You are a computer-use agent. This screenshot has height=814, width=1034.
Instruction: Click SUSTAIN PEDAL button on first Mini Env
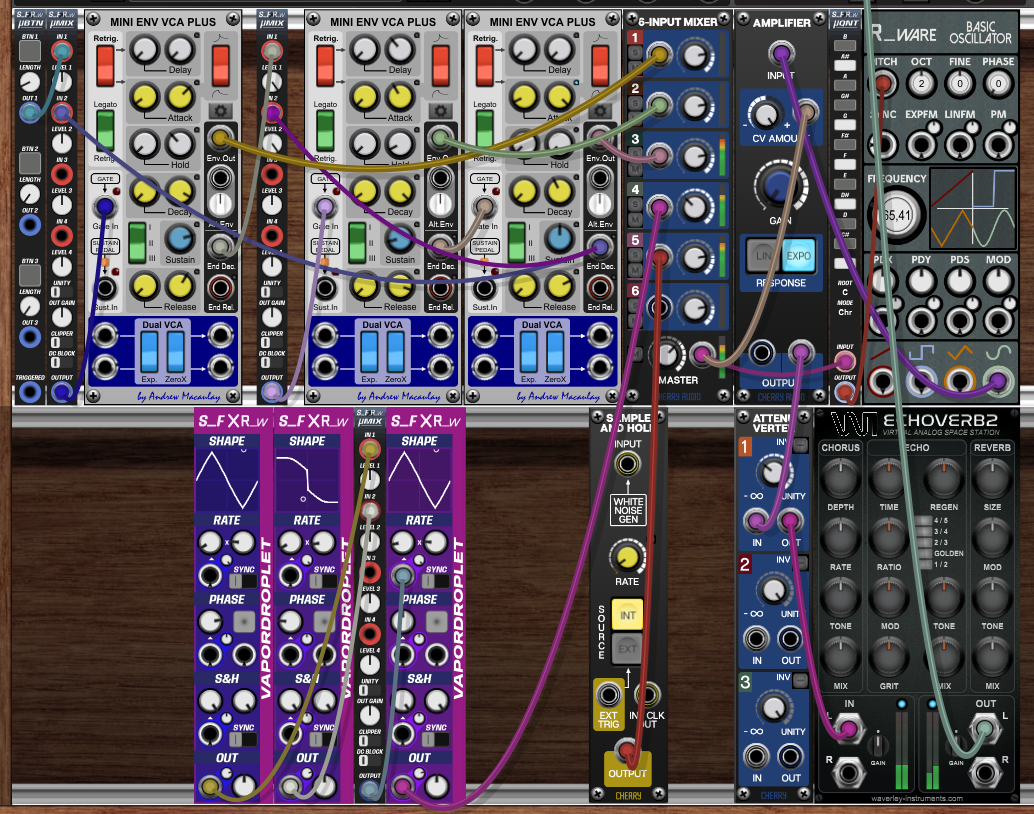106,247
